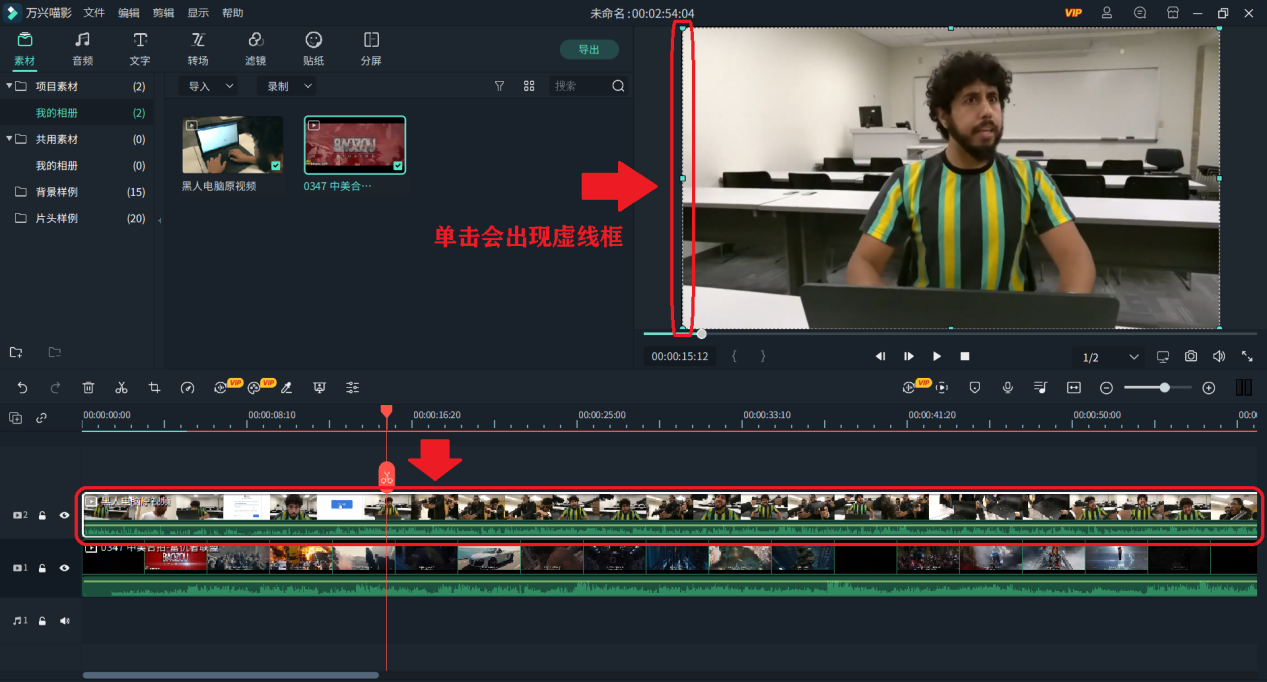The image size is (1267, 682).
Task: Zoom out timeline with minus button
Action: [x=1106, y=387]
